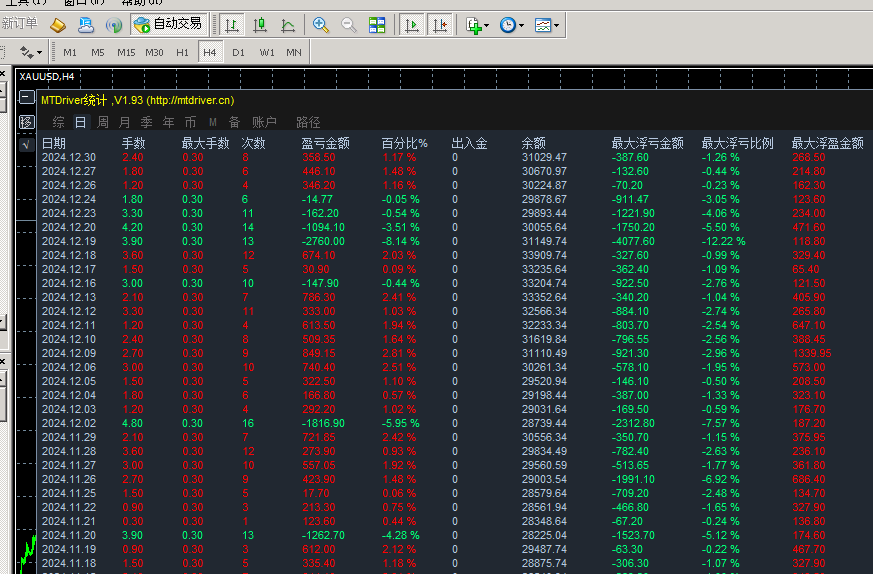Switch to the 月 monthly statistics tab
873x574 pixels.
tap(125, 122)
